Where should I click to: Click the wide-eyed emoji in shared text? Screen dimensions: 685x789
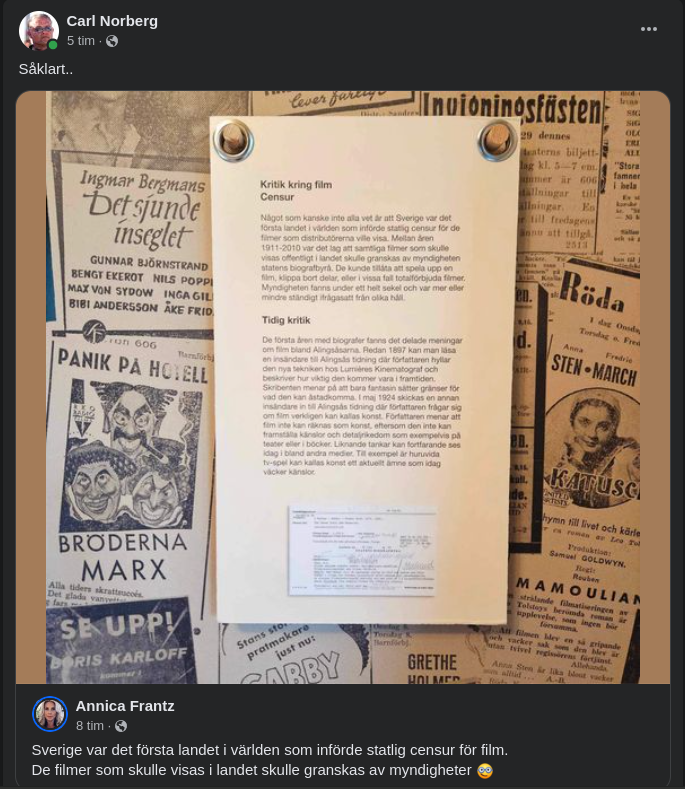tap(484, 770)
